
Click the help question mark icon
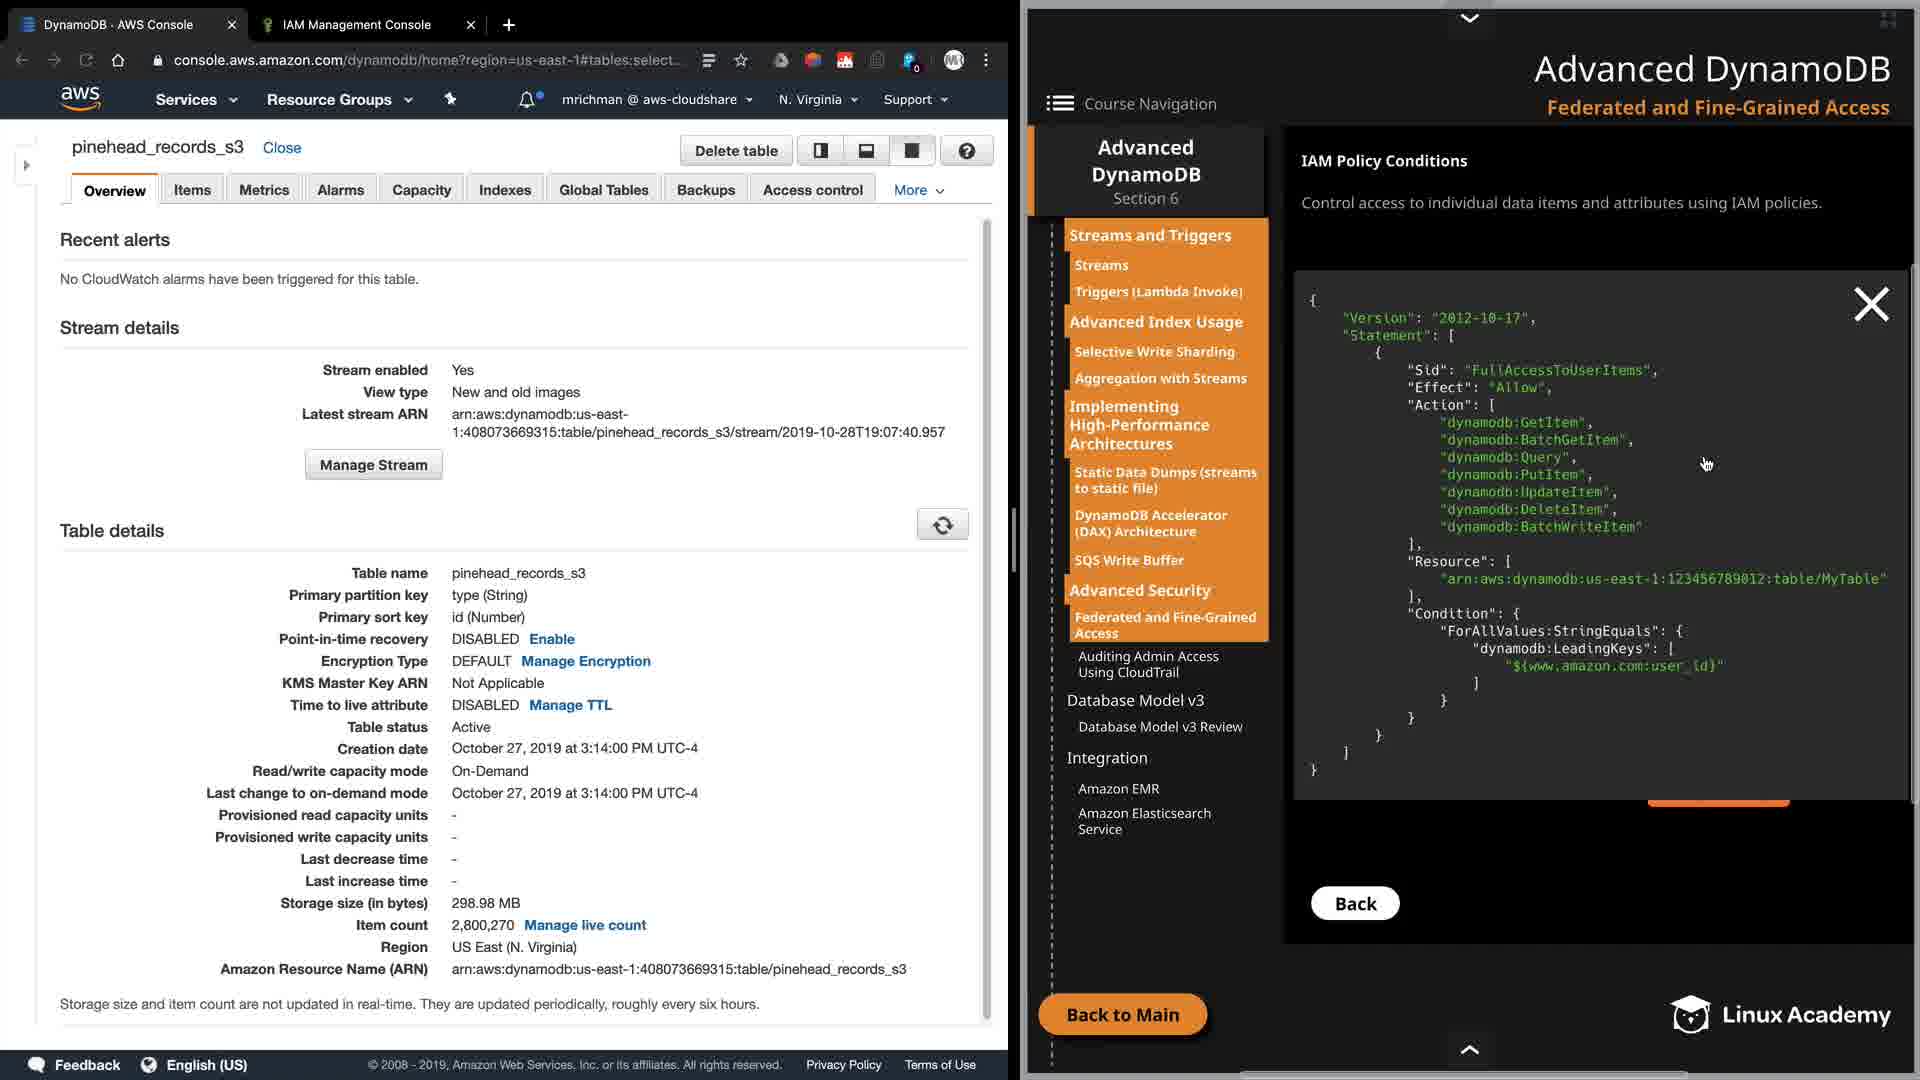[966, 151]
